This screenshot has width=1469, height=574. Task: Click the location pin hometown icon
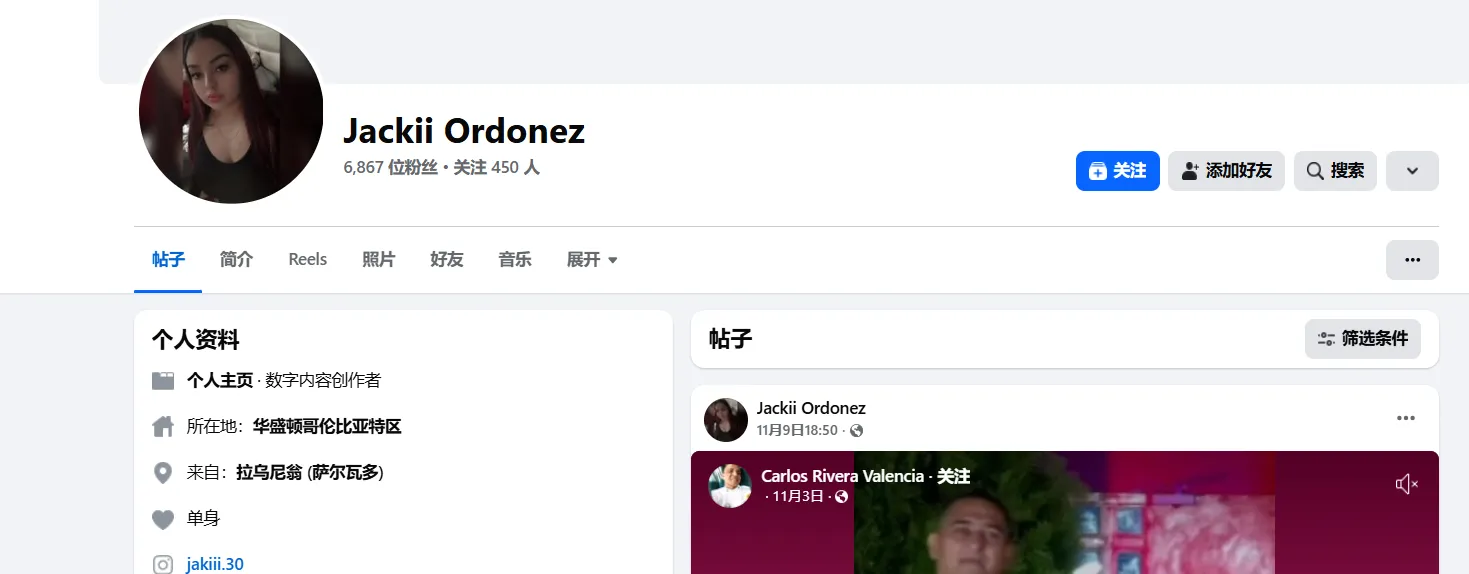click(x=163, y=473)
